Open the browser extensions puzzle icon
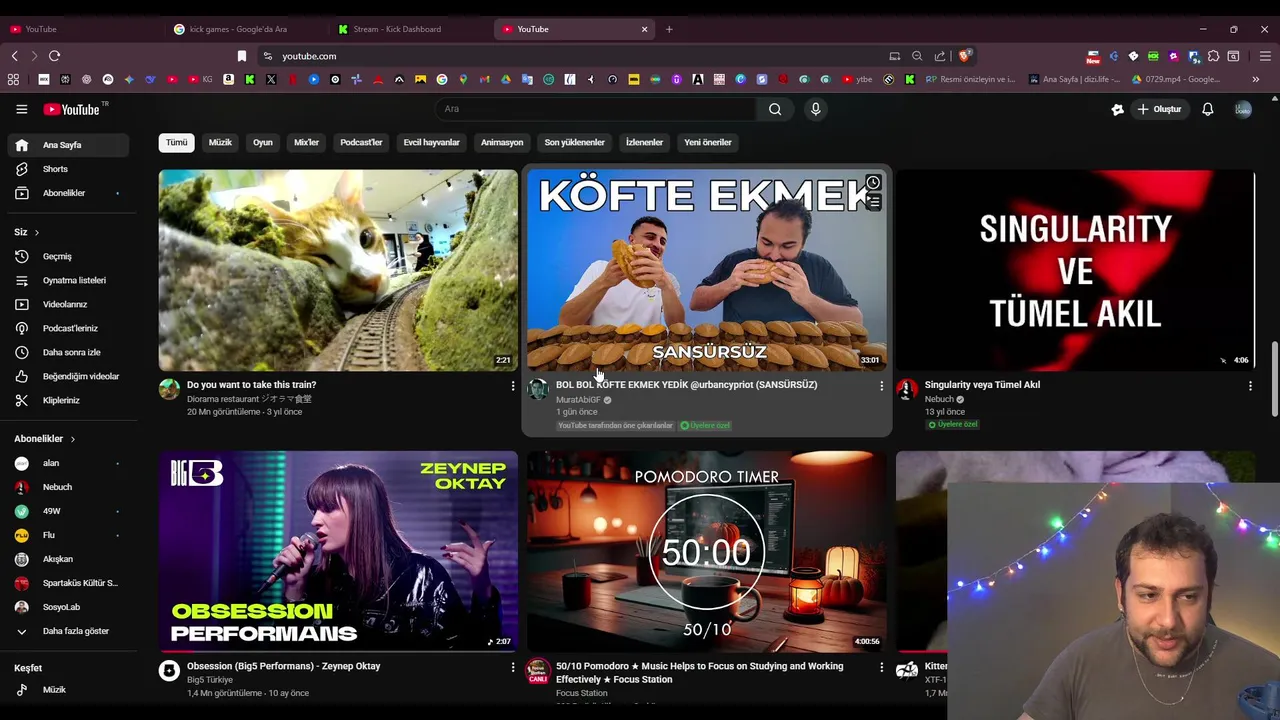The width and height of the screenshot is (1280, 720). coord(1214,56)
